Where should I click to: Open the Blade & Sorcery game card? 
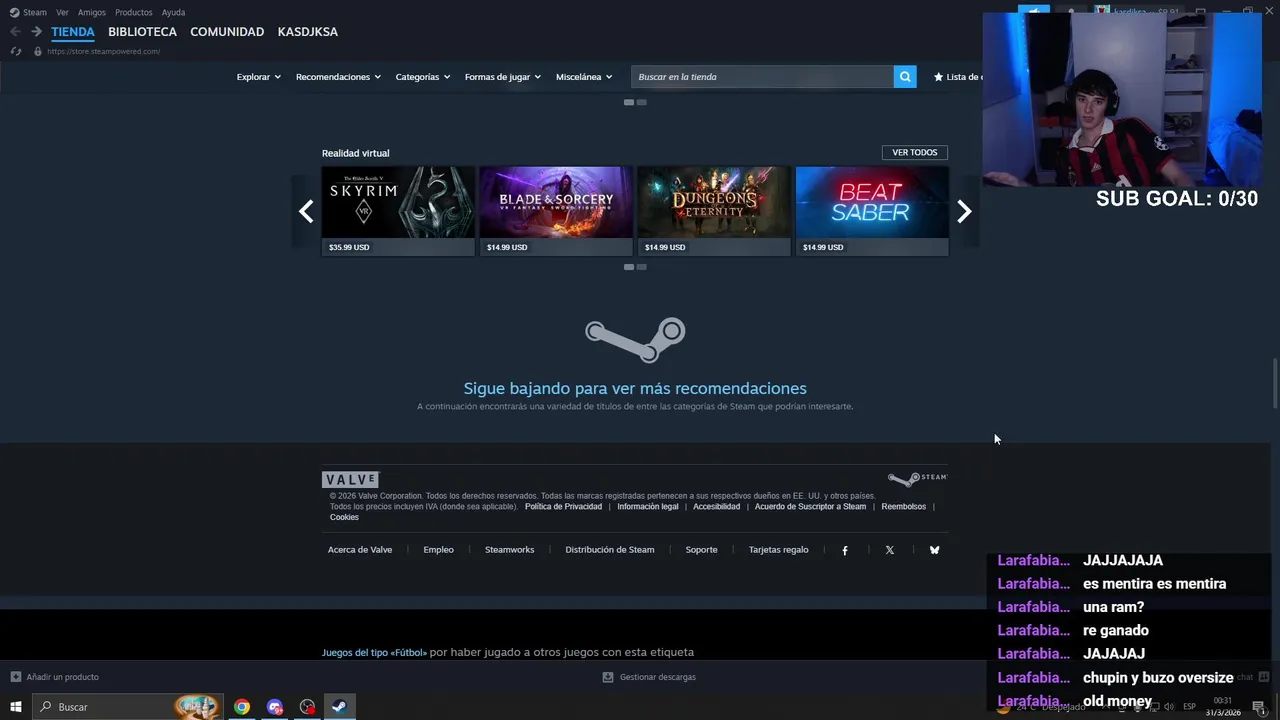[556, 211]
